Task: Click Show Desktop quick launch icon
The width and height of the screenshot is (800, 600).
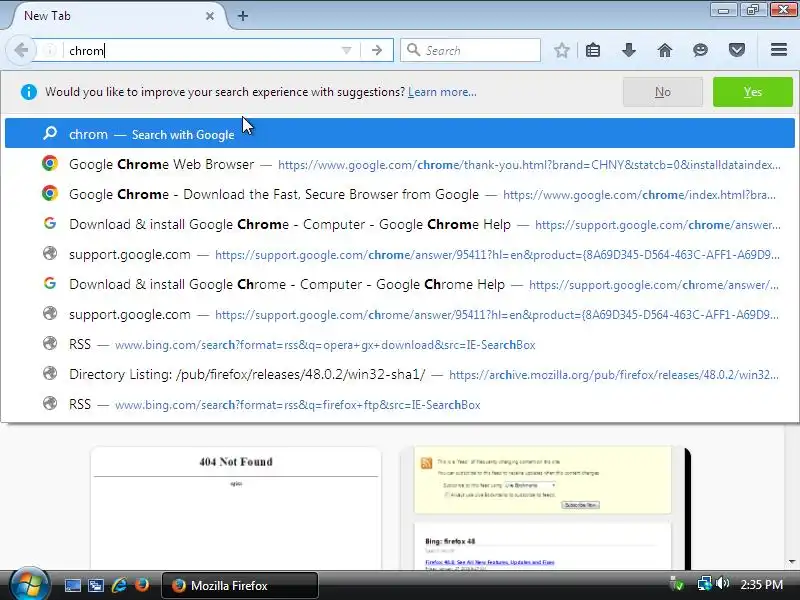Action: (72, 585)
